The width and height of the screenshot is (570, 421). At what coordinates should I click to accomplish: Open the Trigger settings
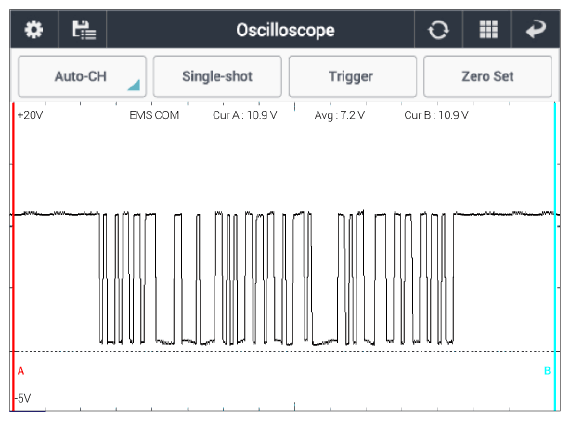pyautogui.click(x=353, y=77)
